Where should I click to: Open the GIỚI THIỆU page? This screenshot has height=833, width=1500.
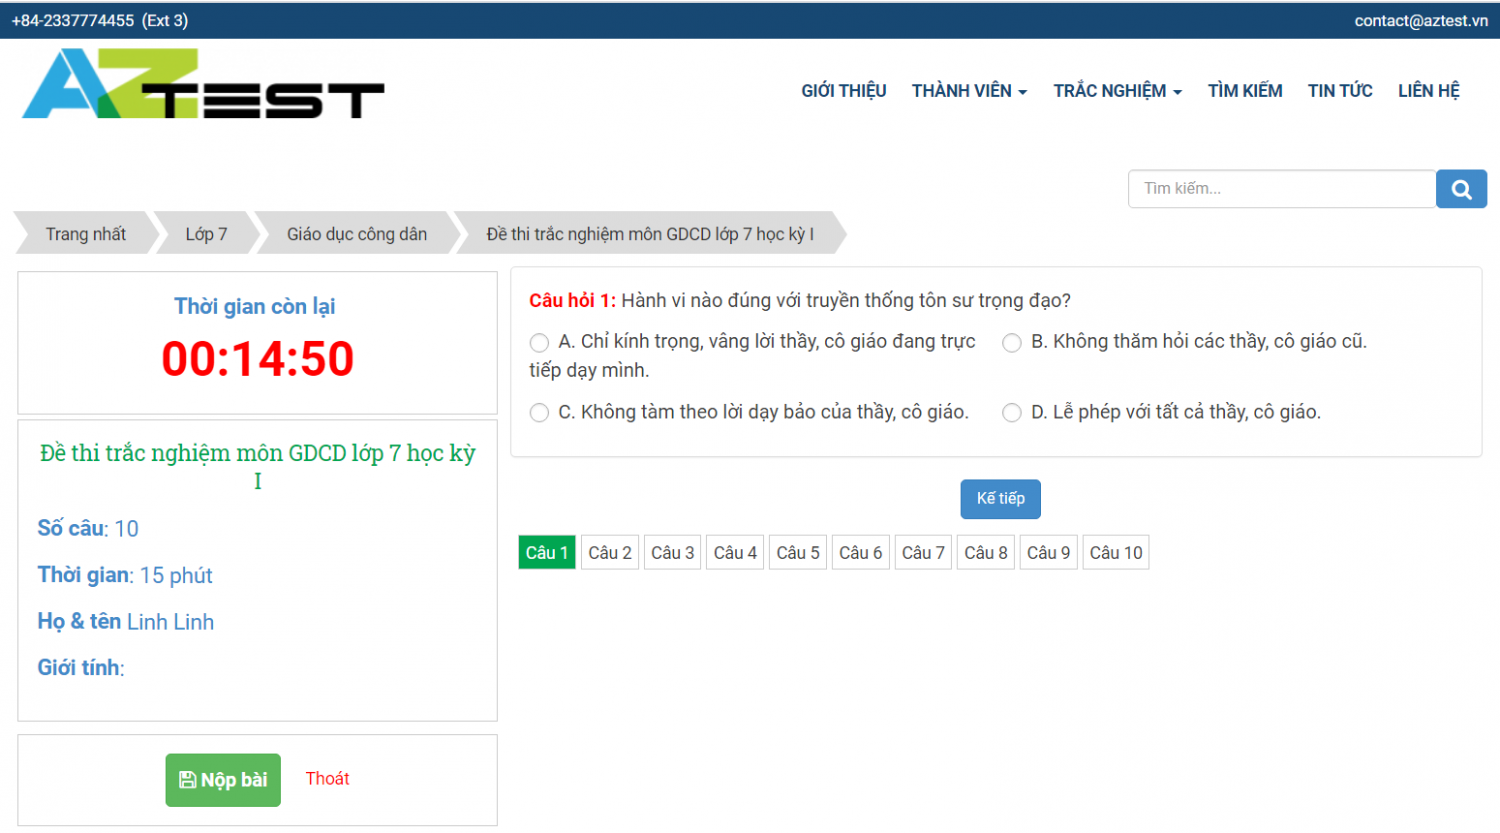click(x=843, y=91)
